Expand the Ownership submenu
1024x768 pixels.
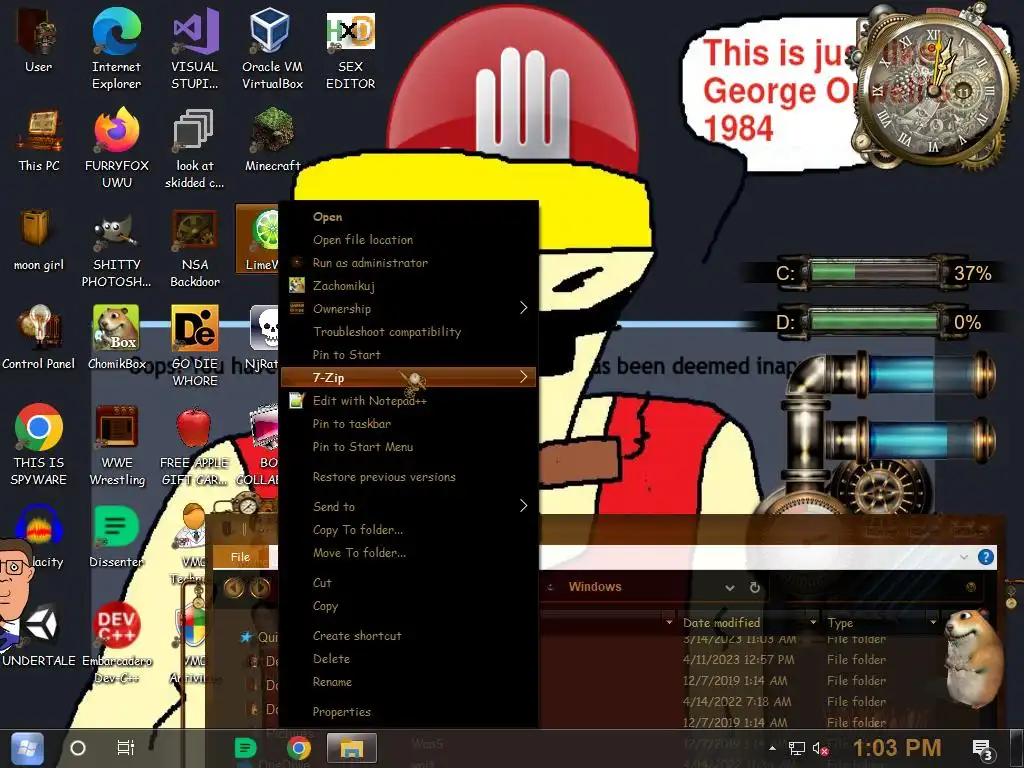click(408, 308)
